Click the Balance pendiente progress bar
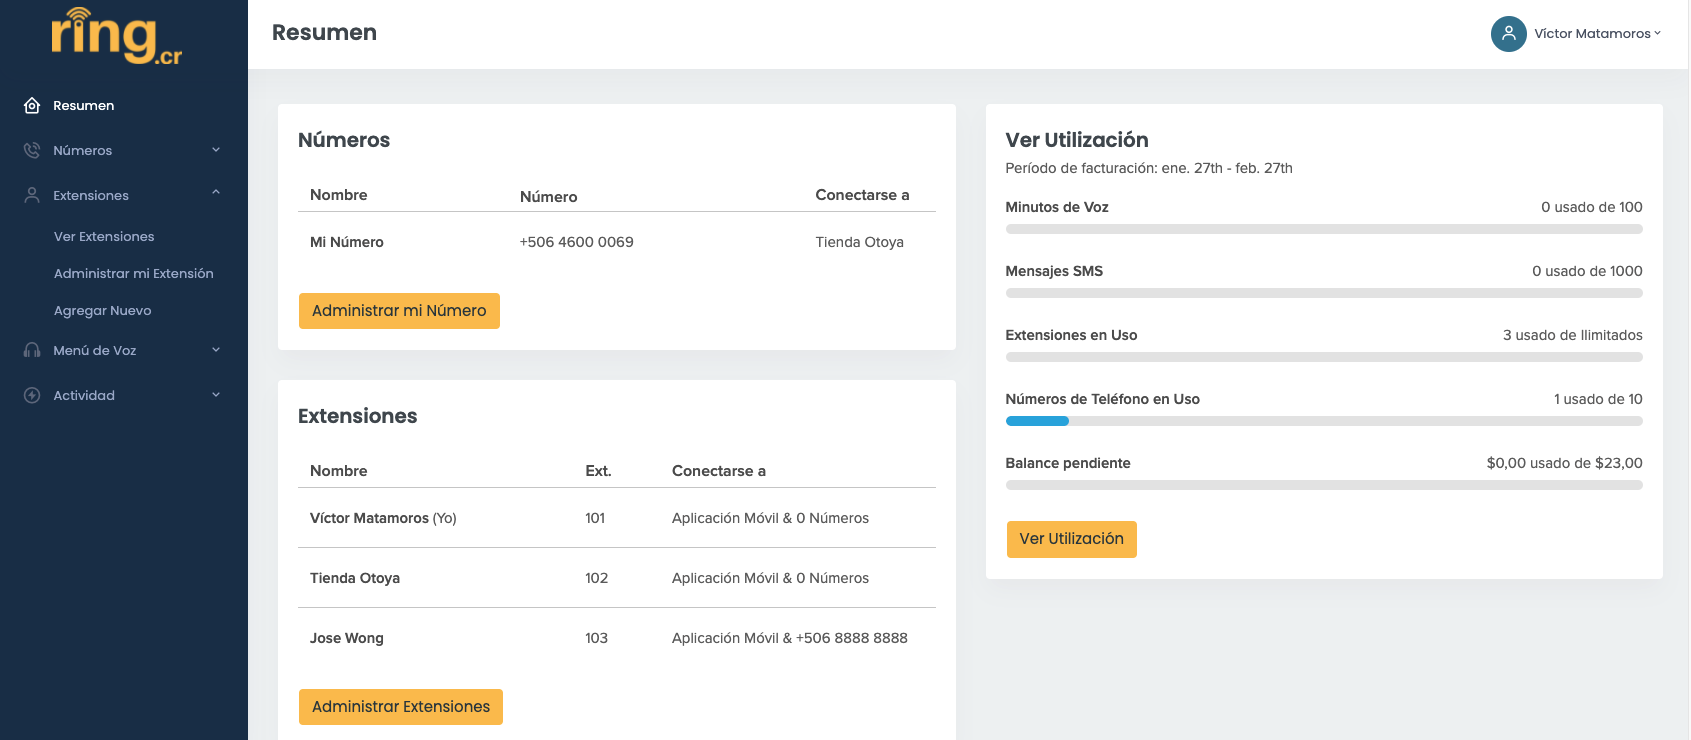 point(1324,485)
